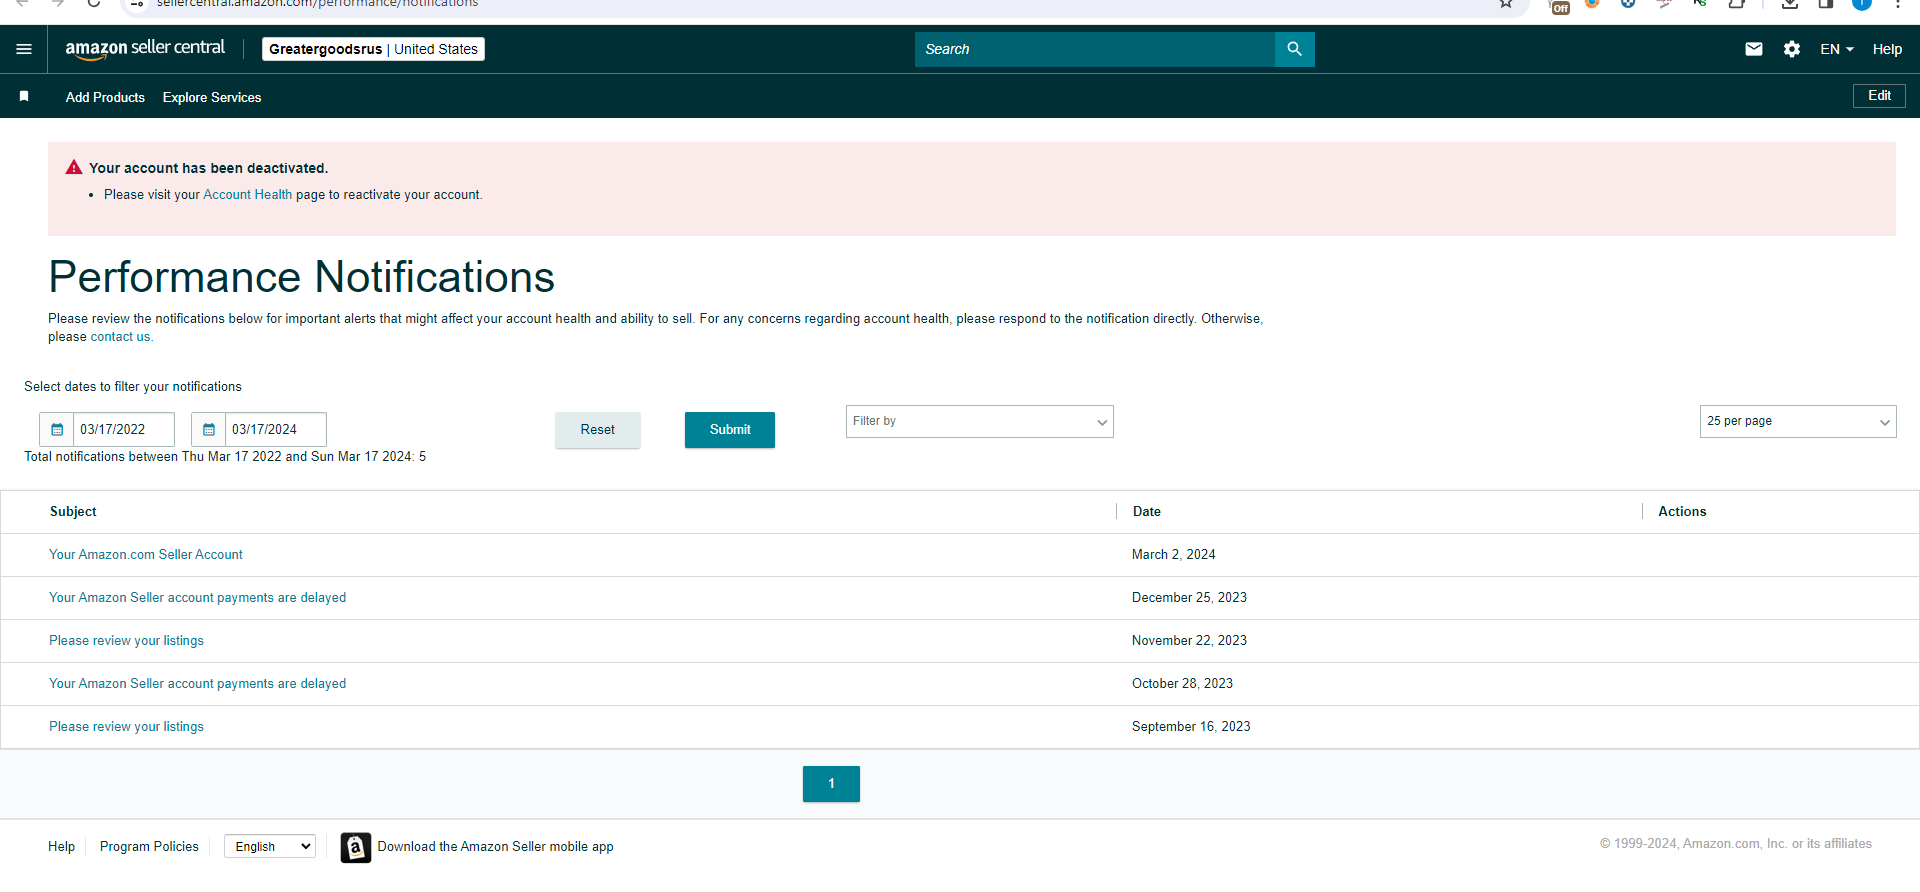
Task: Open Help in the top header
Action: point(1887,49)
